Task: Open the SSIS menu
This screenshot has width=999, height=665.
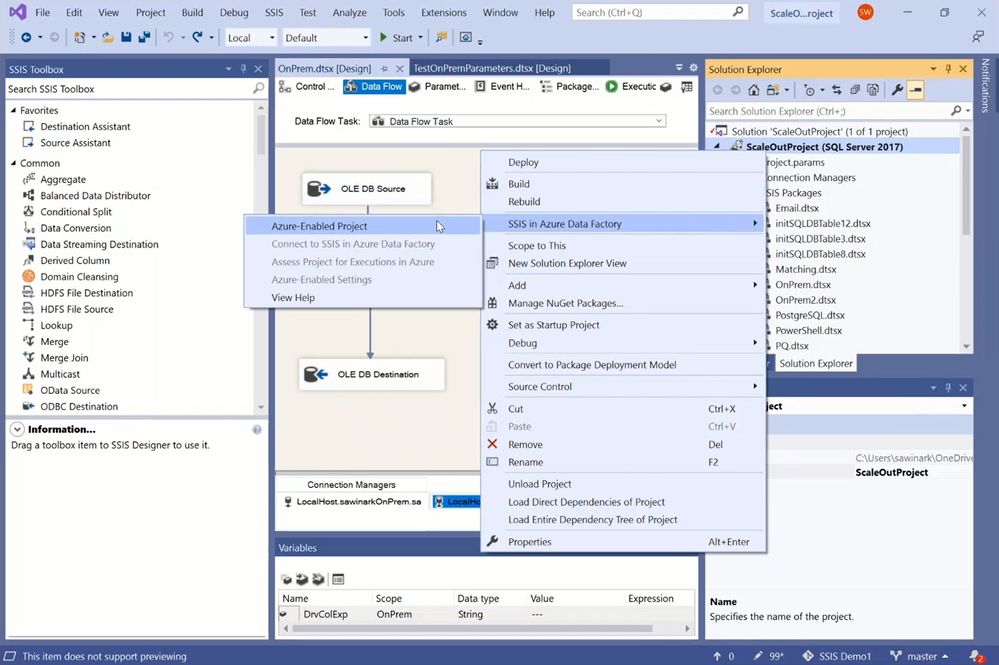Action: (x=274, y=12)
